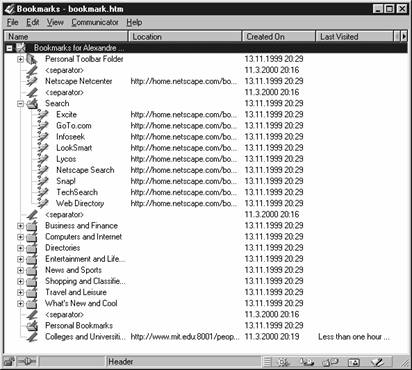This screenshot has height=370, width=412.
Task: Click the security lock icon in status bar
Action: point(9,361)
